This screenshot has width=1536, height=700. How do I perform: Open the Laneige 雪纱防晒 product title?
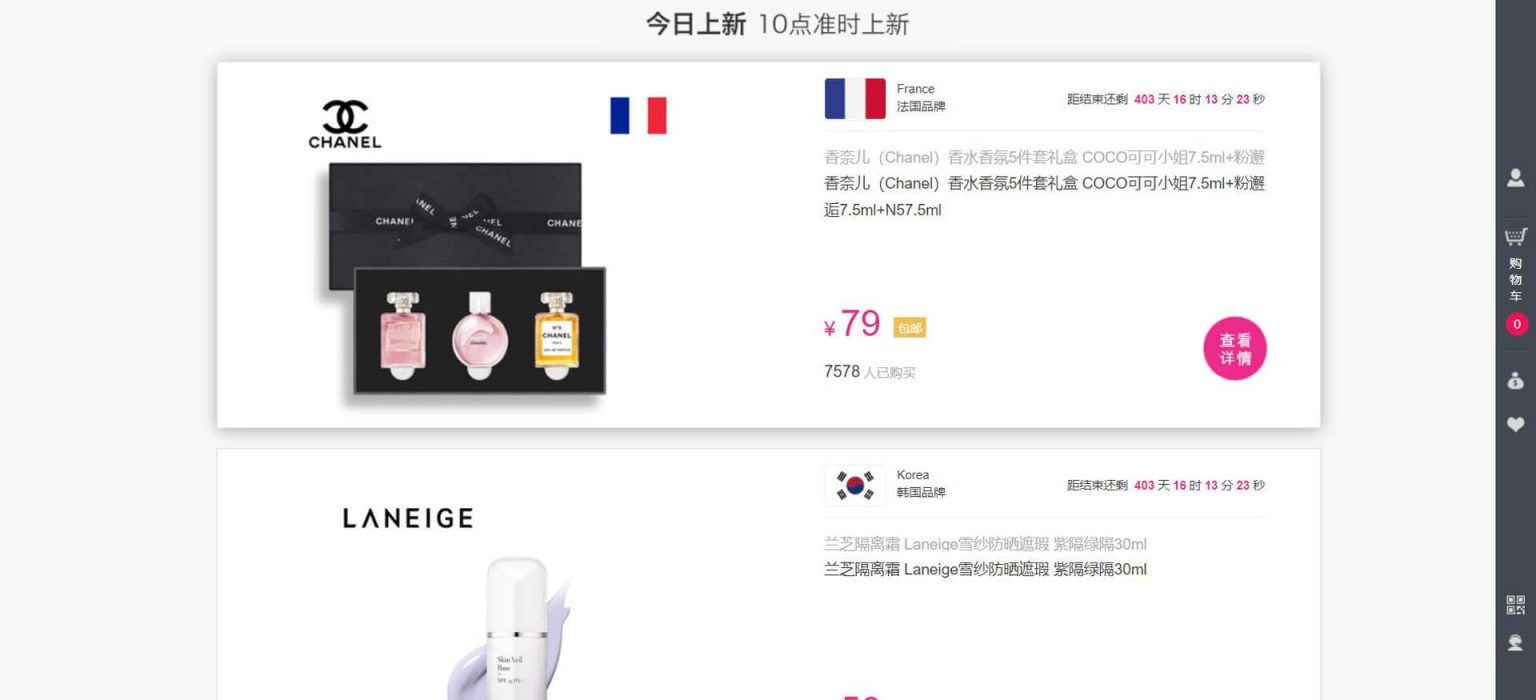[x=985, y=569]
